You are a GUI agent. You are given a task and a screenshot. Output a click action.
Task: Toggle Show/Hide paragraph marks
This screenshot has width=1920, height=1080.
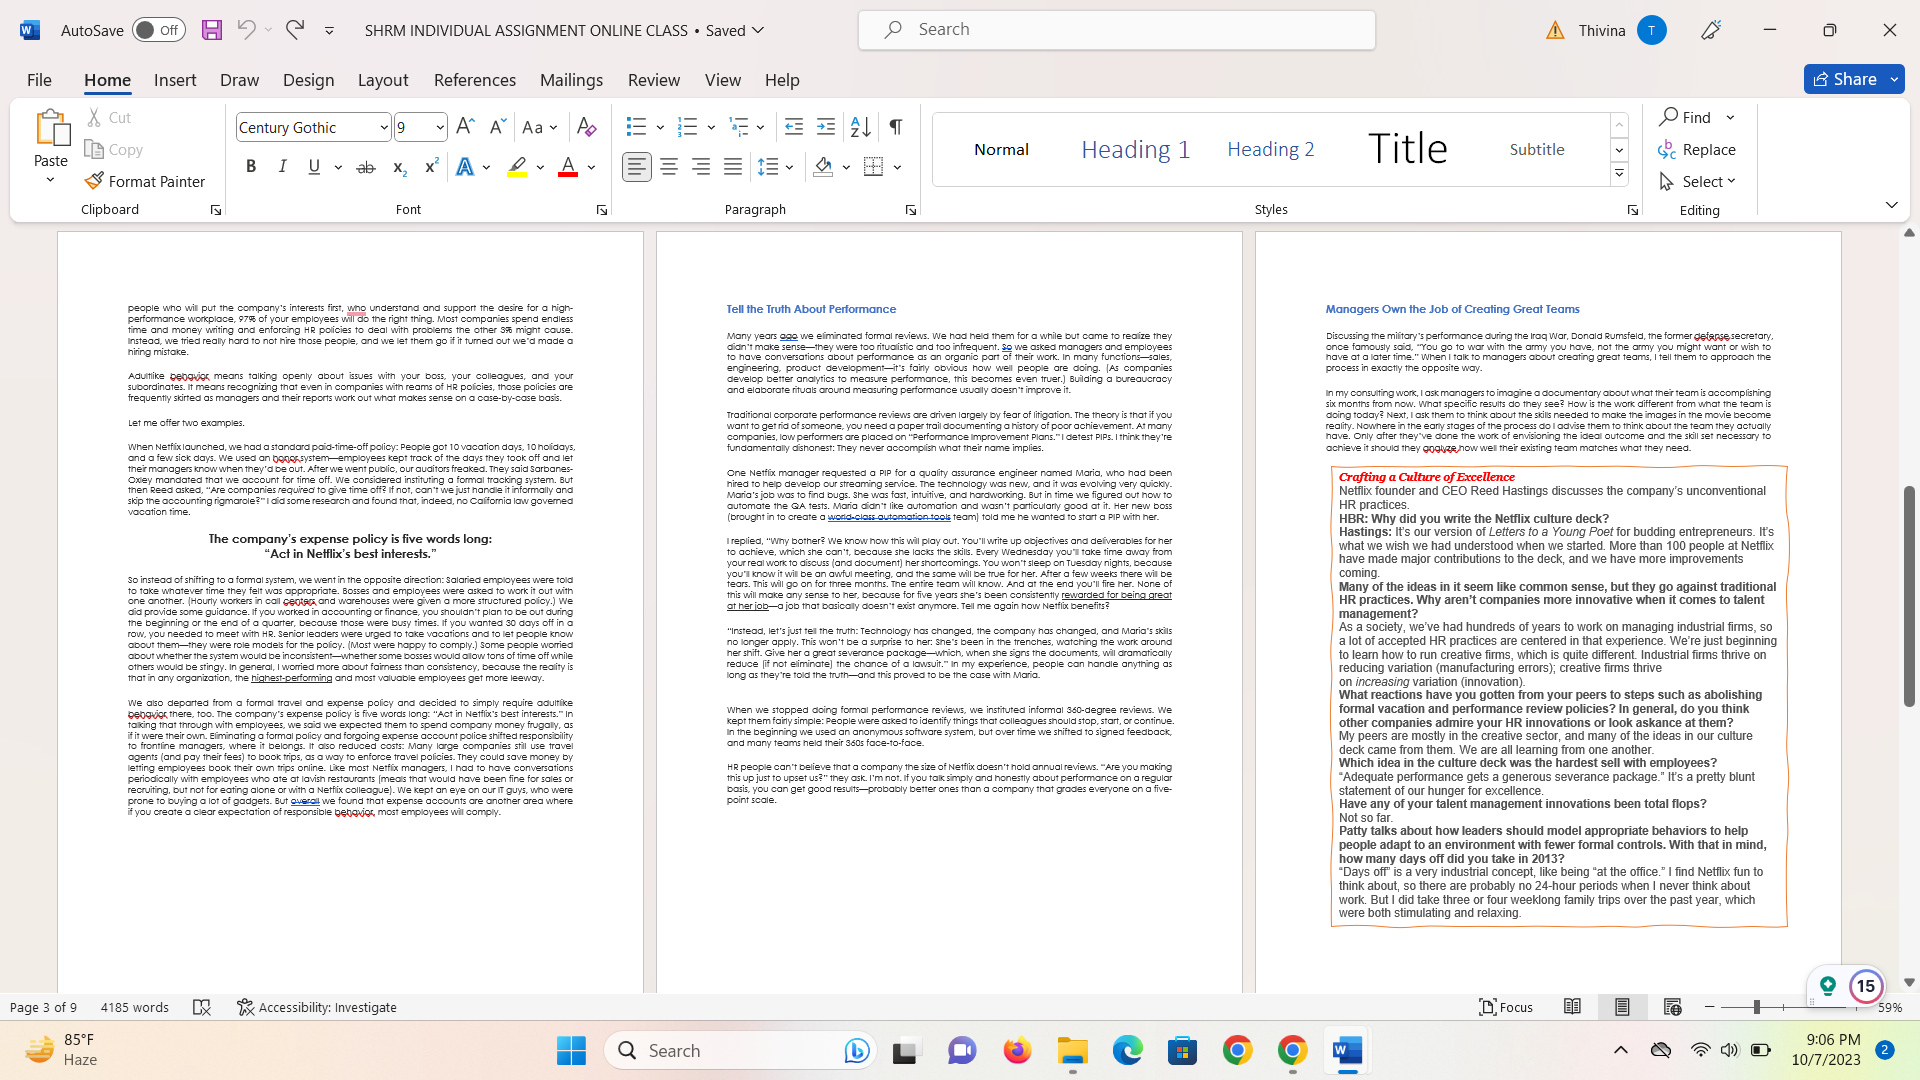click(896, 127)
